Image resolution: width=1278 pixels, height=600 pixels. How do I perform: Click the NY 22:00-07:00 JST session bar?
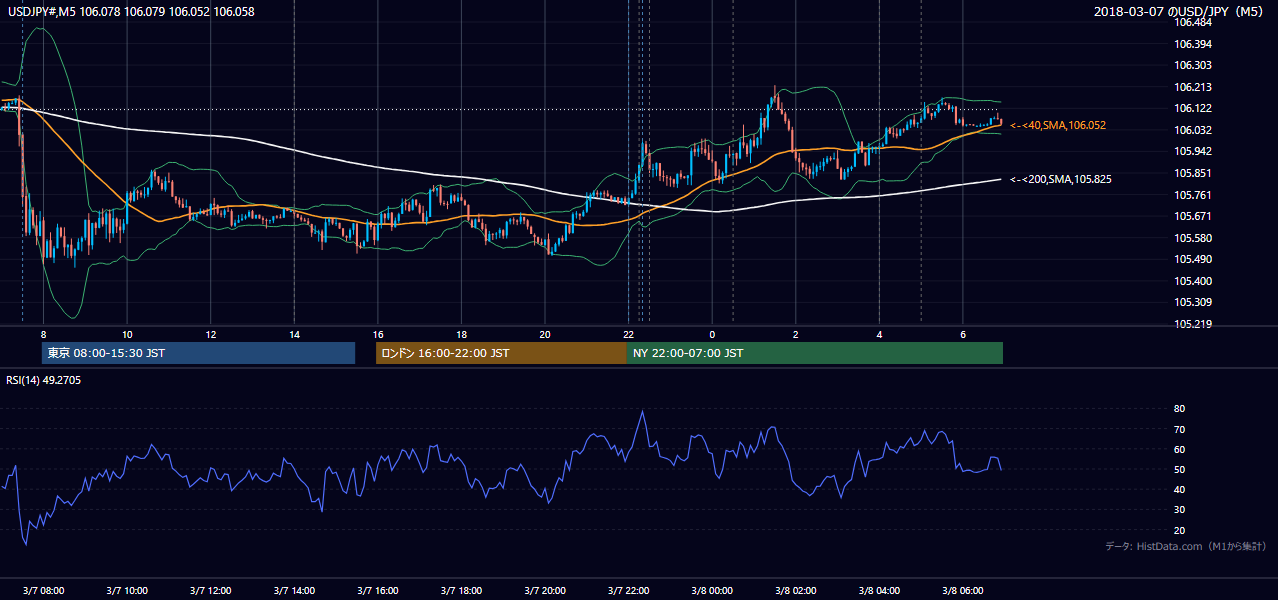[815, 353]
